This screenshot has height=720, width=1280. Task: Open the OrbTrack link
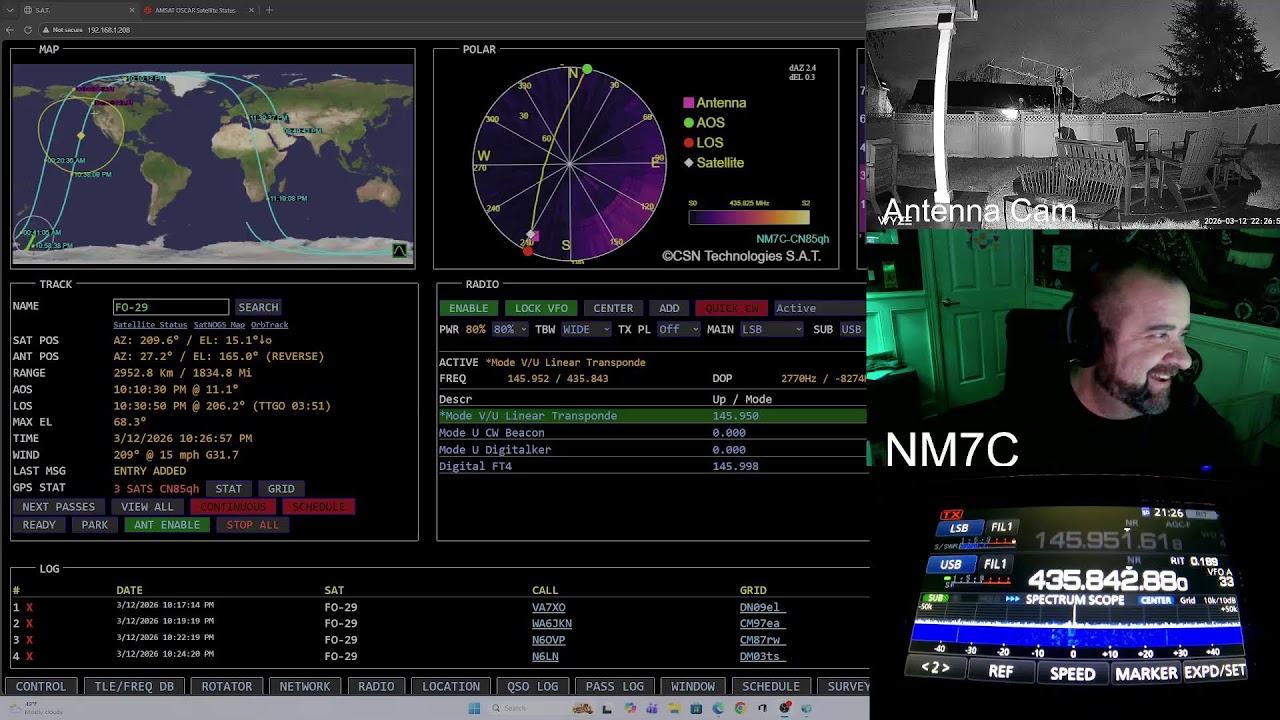[269, 325]
